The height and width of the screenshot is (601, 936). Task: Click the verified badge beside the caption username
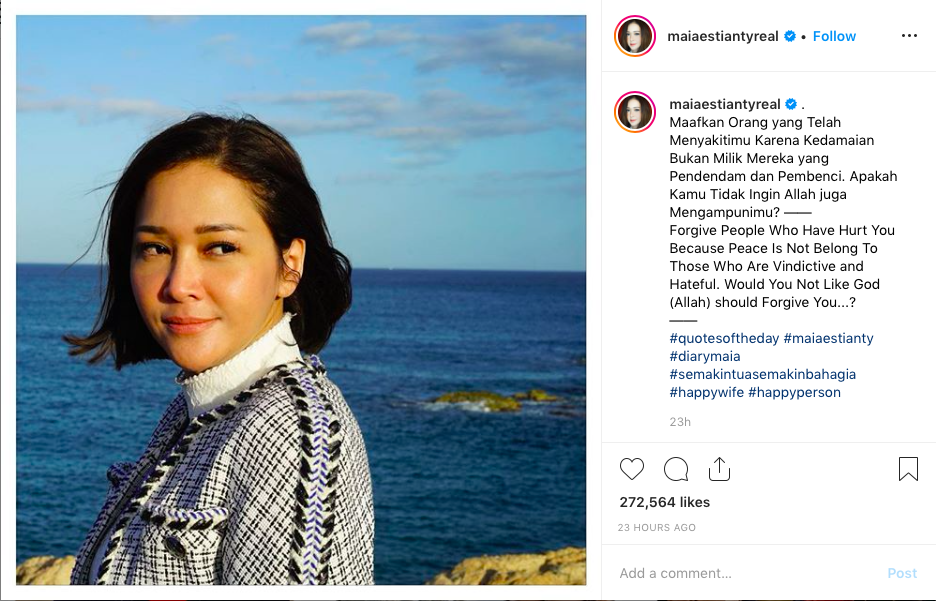[x=790, y=104]
